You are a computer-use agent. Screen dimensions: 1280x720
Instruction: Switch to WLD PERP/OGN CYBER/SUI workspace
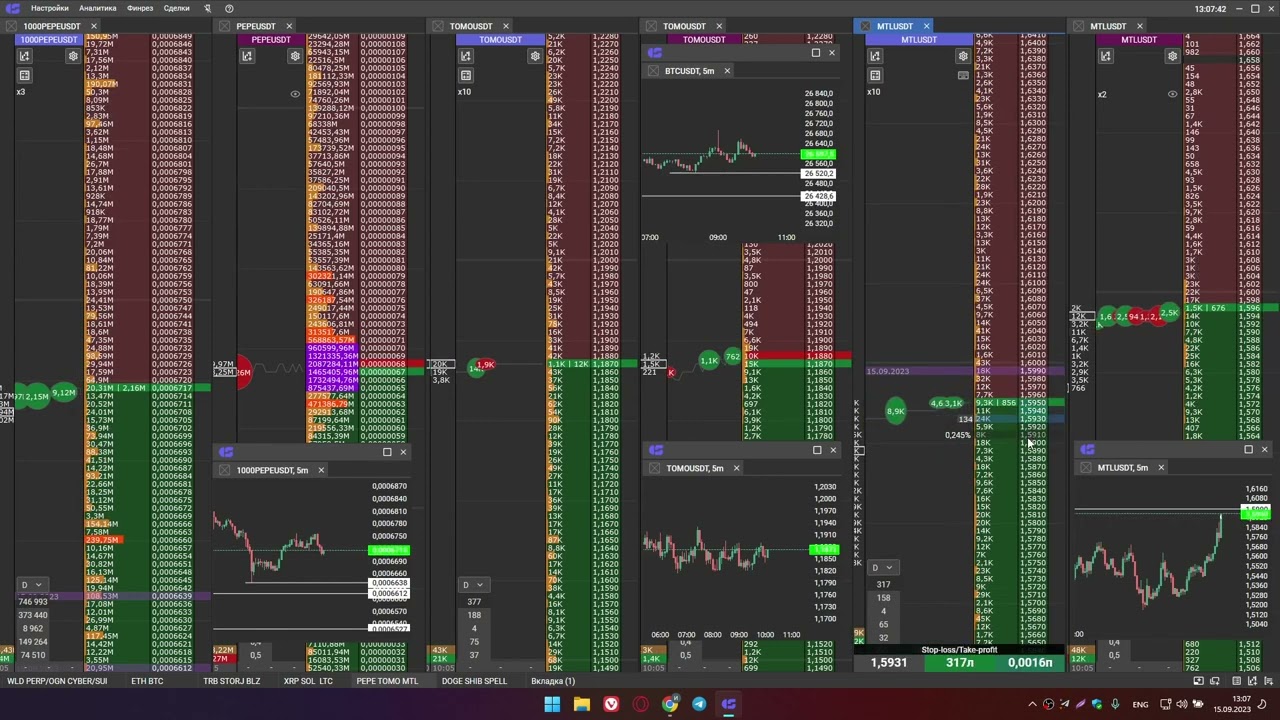(57, 681)
